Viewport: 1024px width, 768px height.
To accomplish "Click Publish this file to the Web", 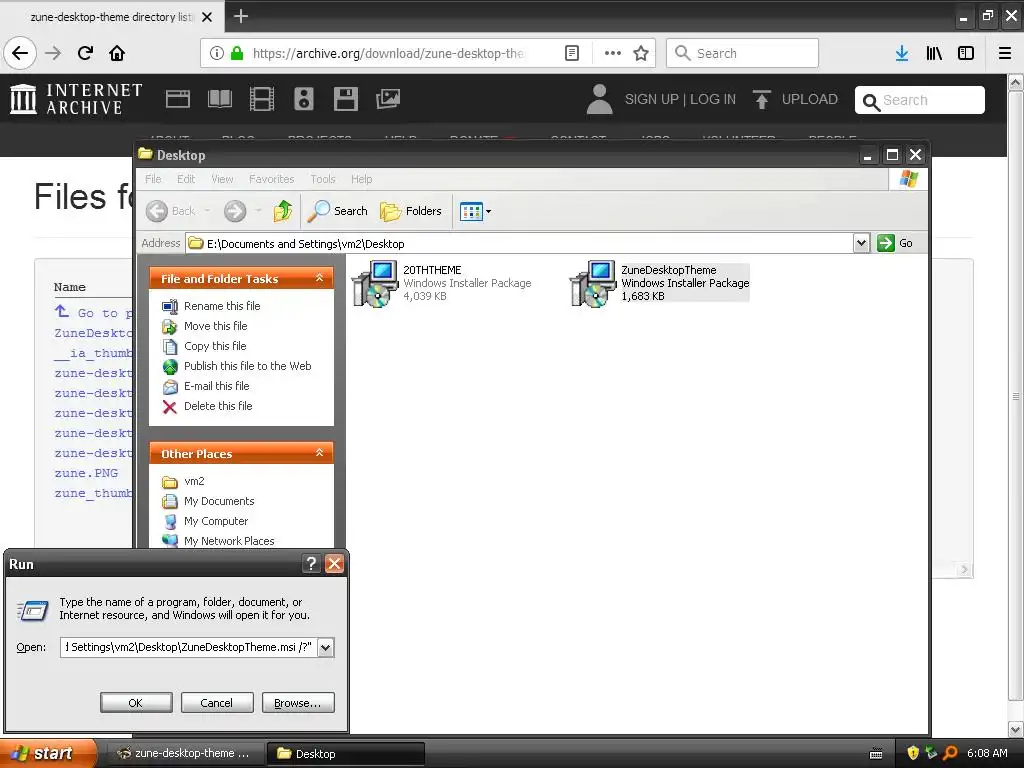I will [x=236, y=366].
